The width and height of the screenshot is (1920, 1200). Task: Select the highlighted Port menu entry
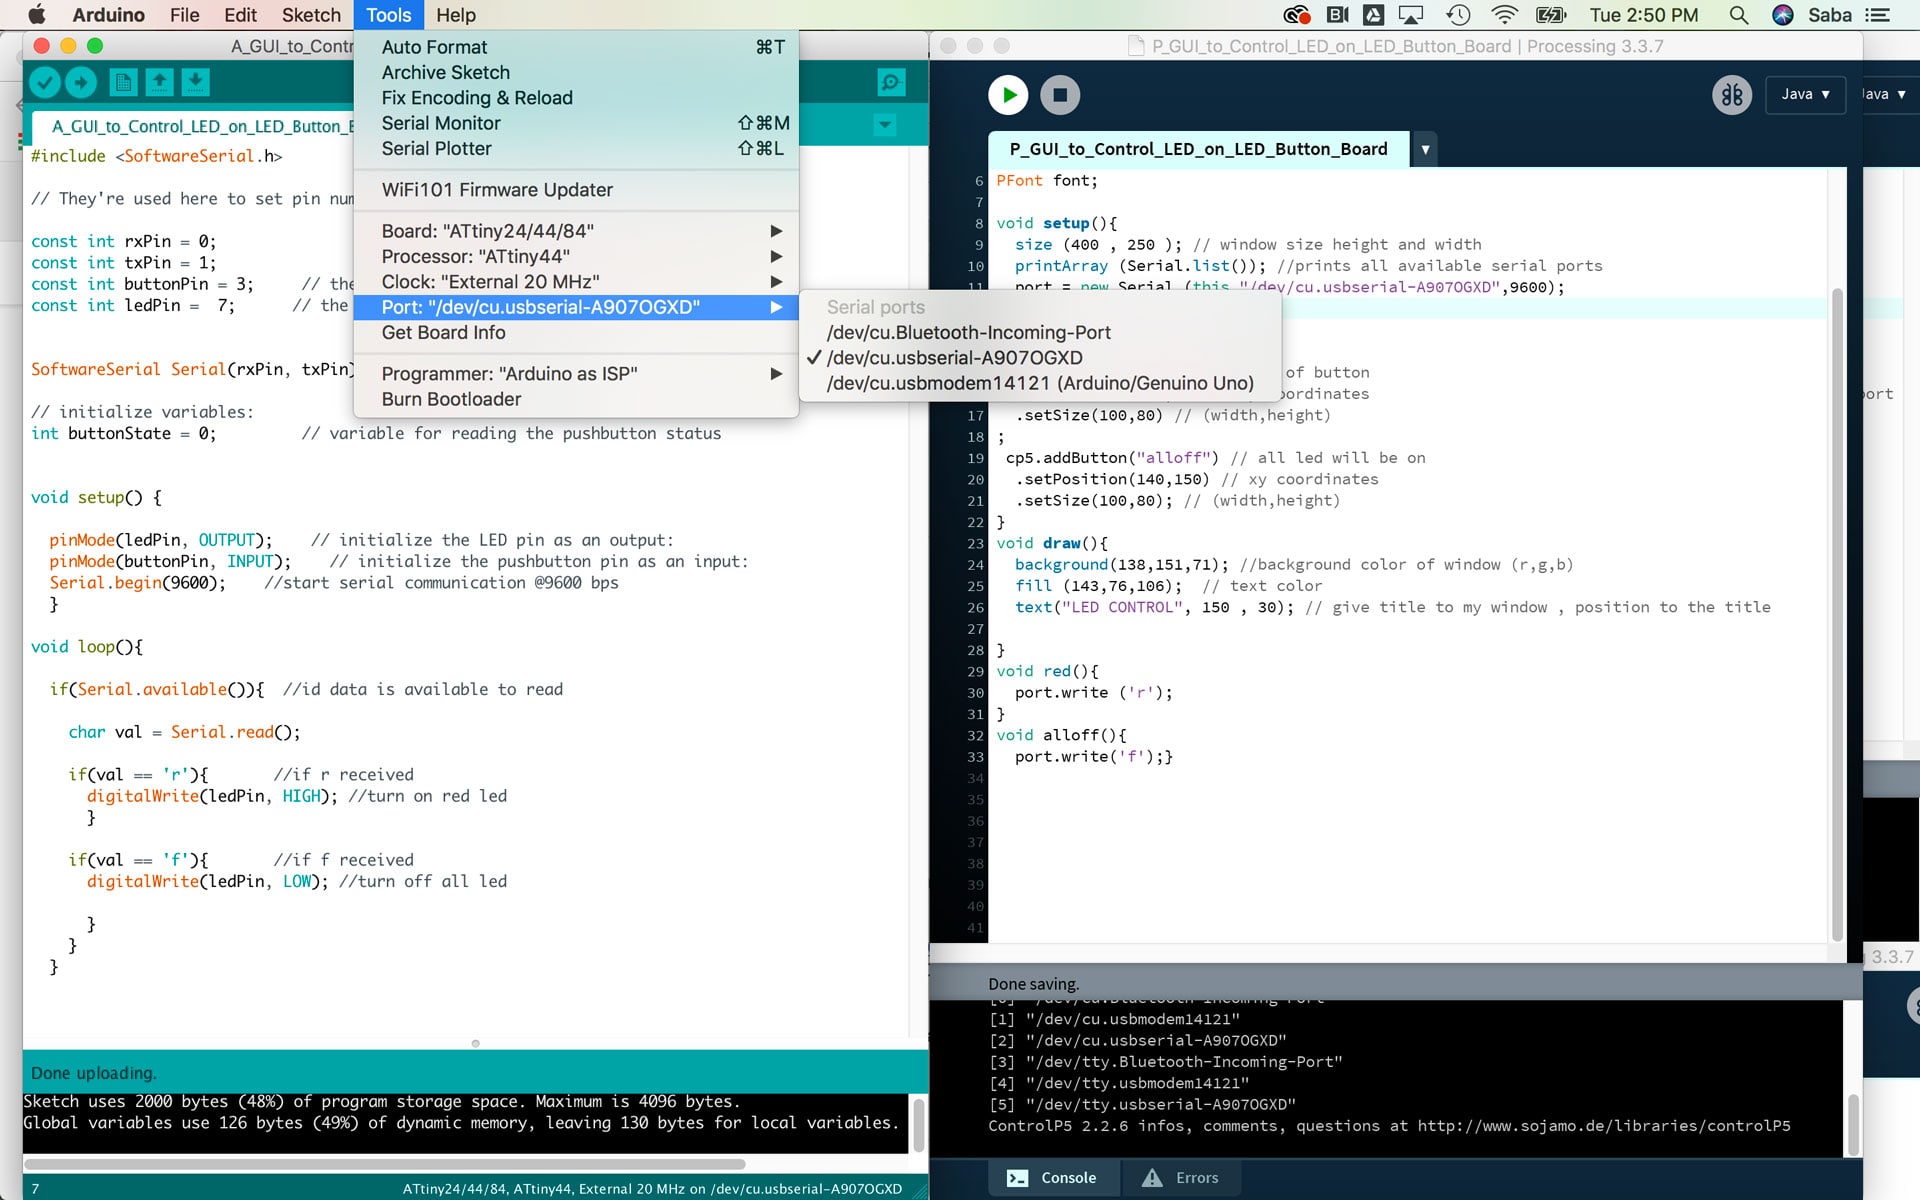[576, 307]
